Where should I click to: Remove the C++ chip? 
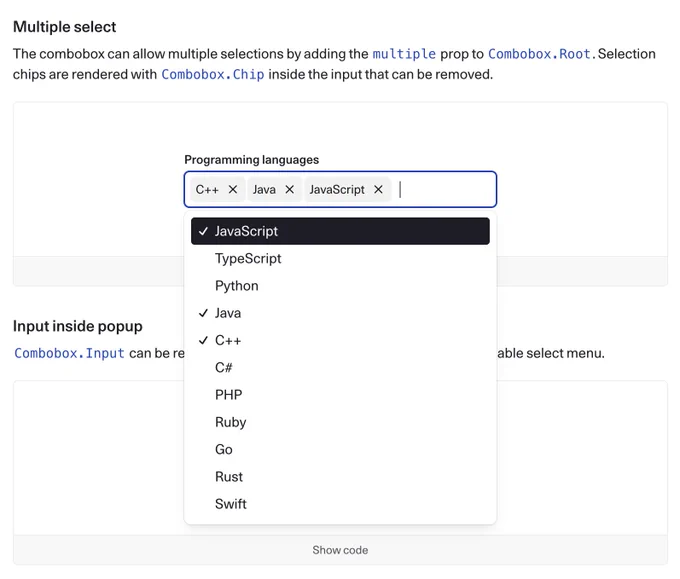point(233,190)
